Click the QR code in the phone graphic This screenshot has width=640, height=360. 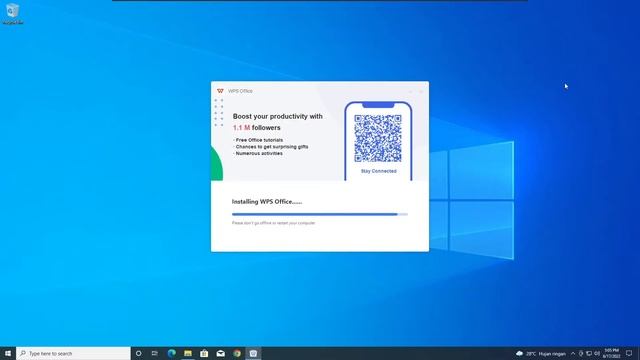tap(378, 138)
